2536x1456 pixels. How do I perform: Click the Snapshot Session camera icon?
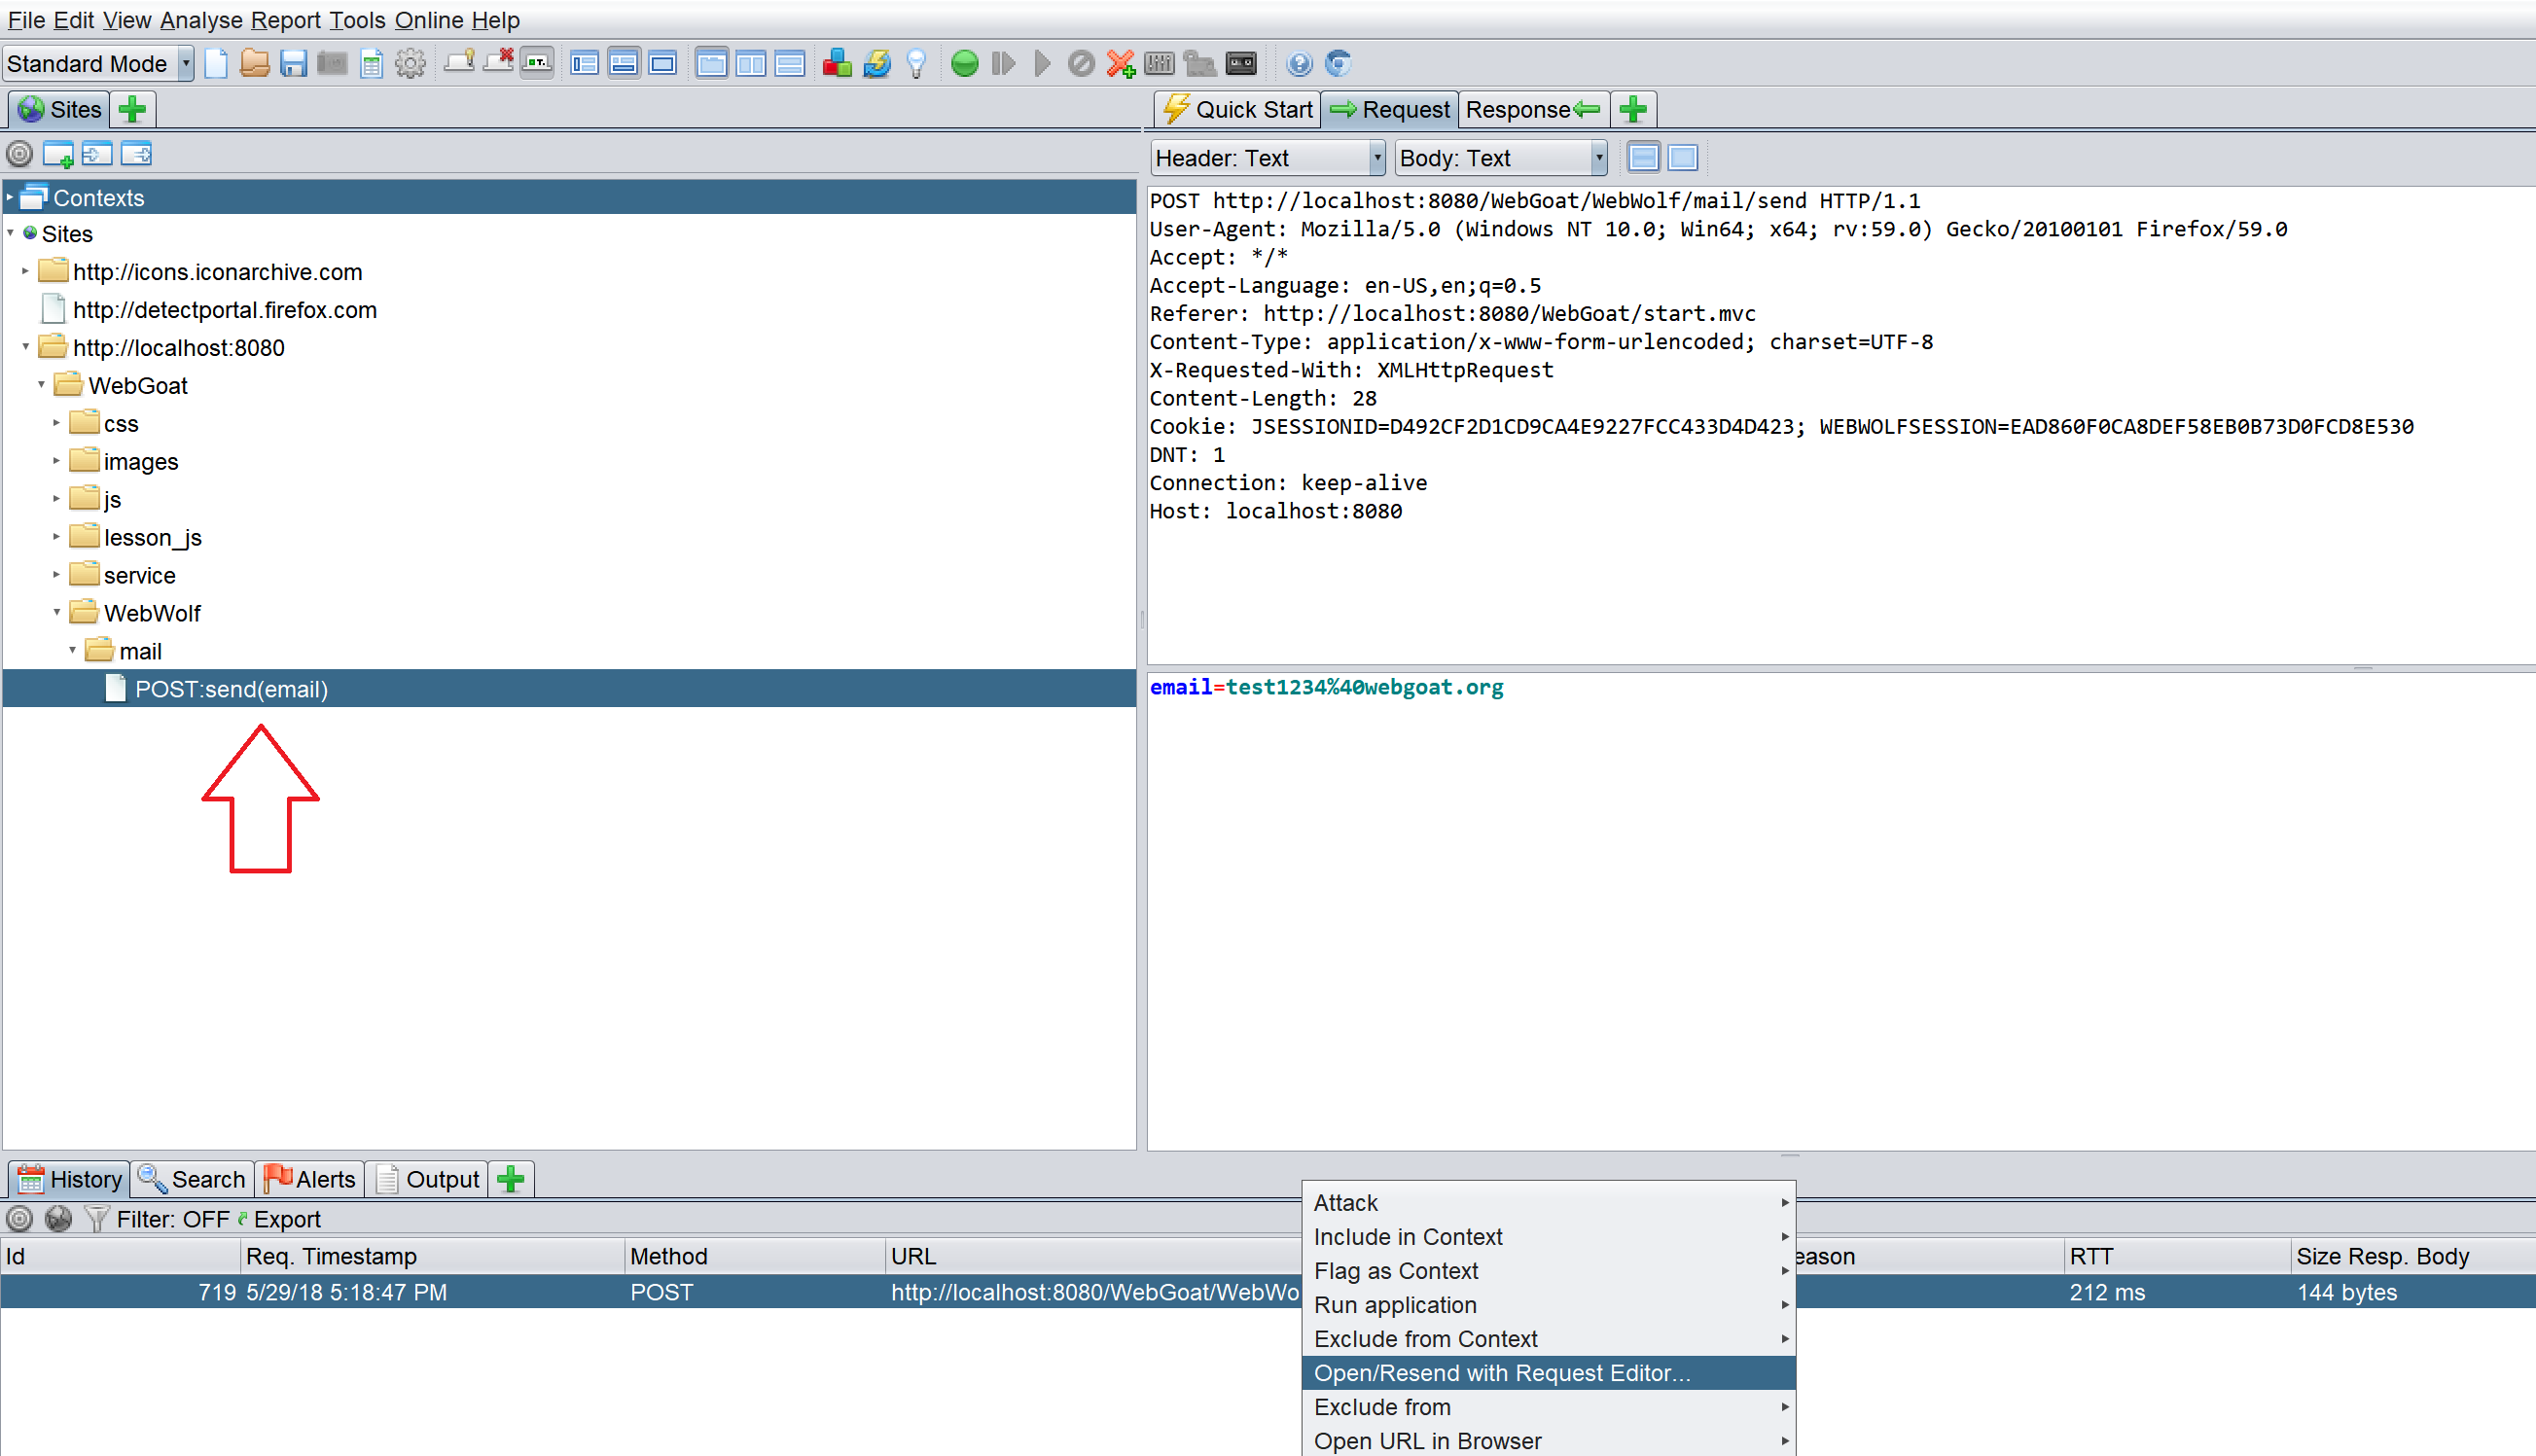[x=332, y=64]
